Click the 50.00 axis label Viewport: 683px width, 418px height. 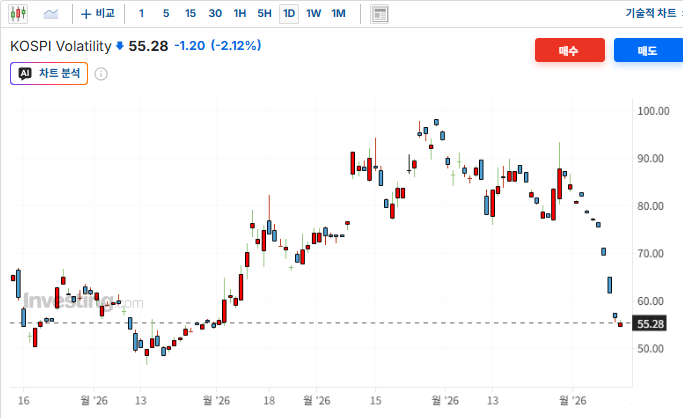pos(650,348)
